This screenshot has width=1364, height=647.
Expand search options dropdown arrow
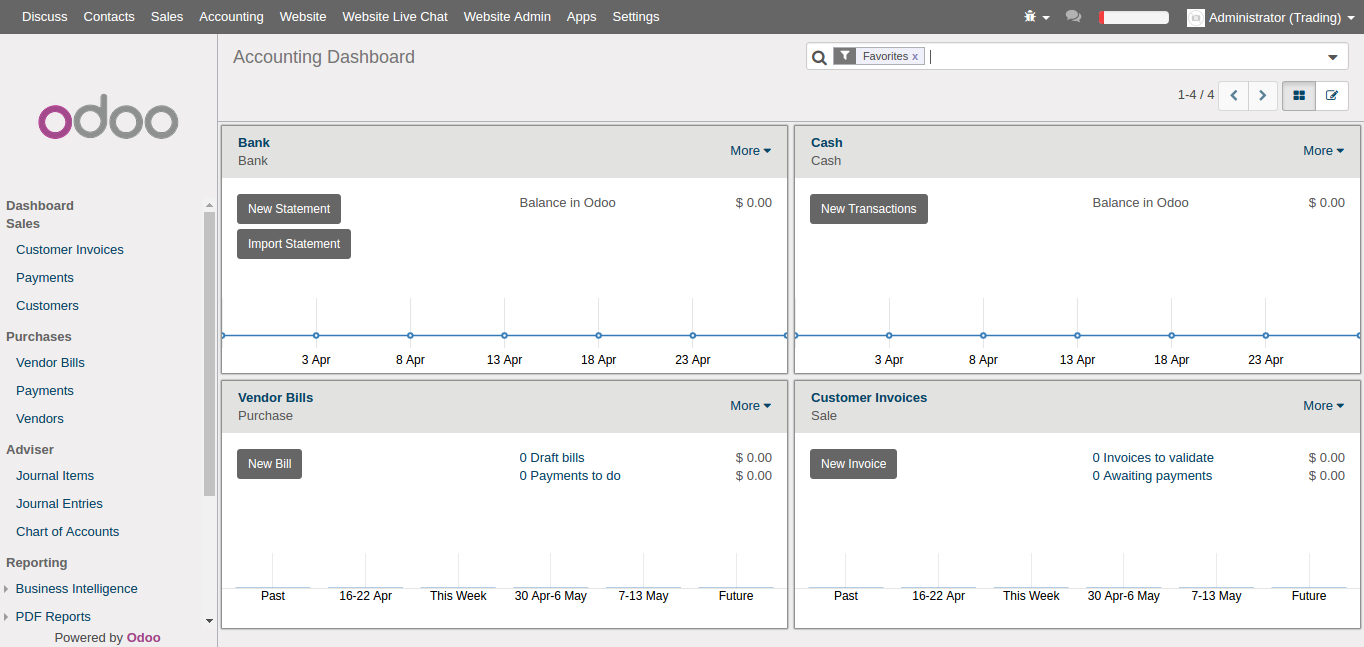pyautogui.click(x=1332, y=57)
